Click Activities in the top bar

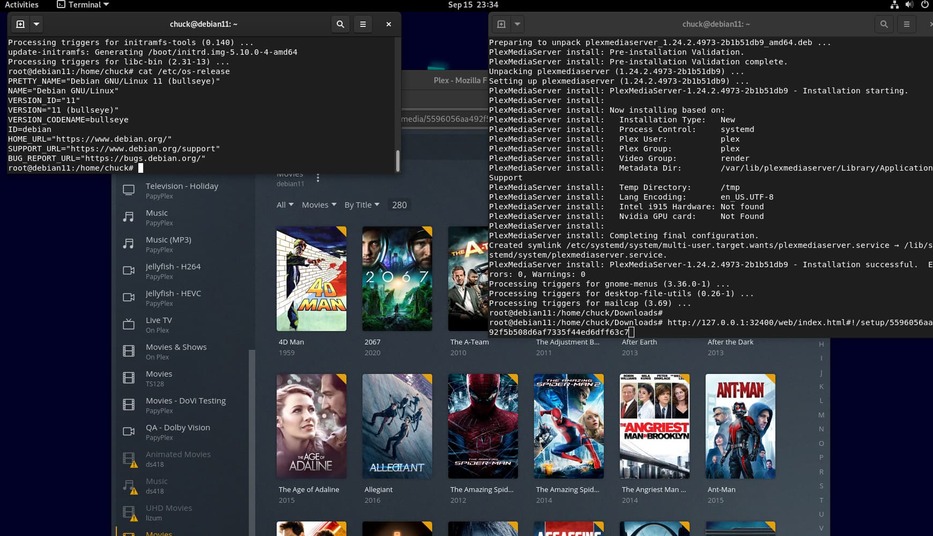tap(22, 5)
